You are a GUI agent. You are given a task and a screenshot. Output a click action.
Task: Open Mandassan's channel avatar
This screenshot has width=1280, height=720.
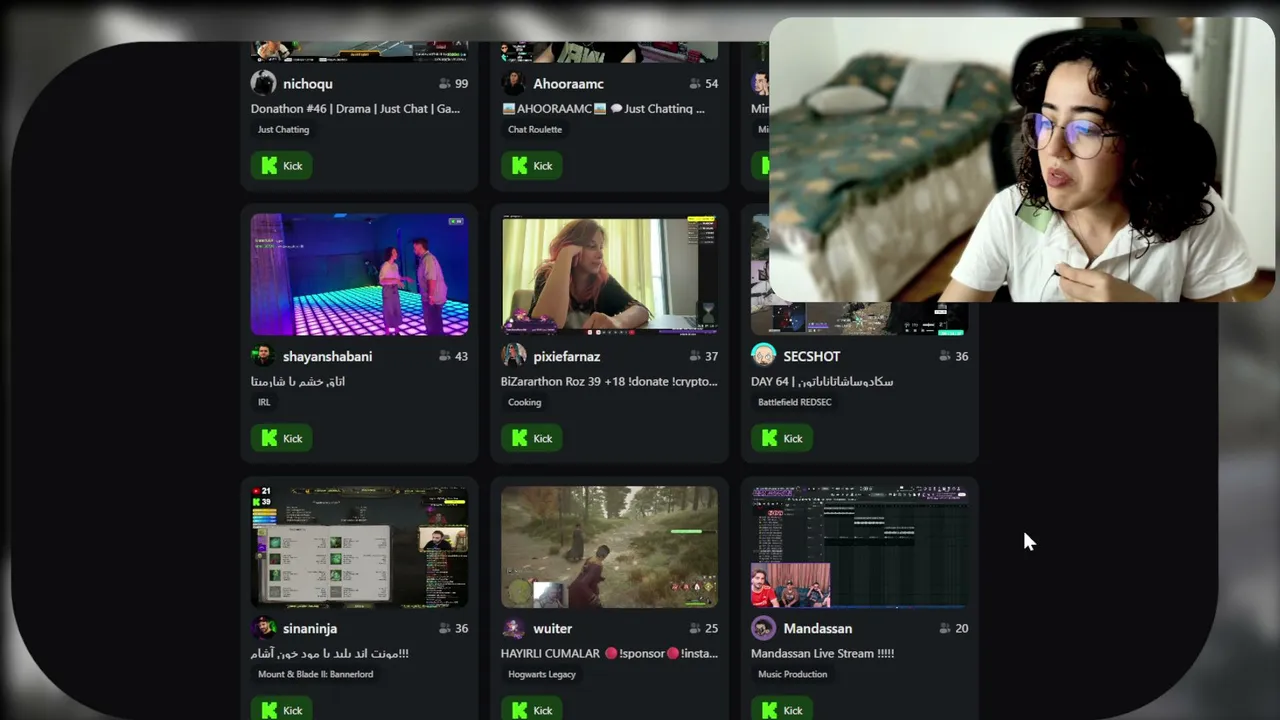[x=763, y=628]
